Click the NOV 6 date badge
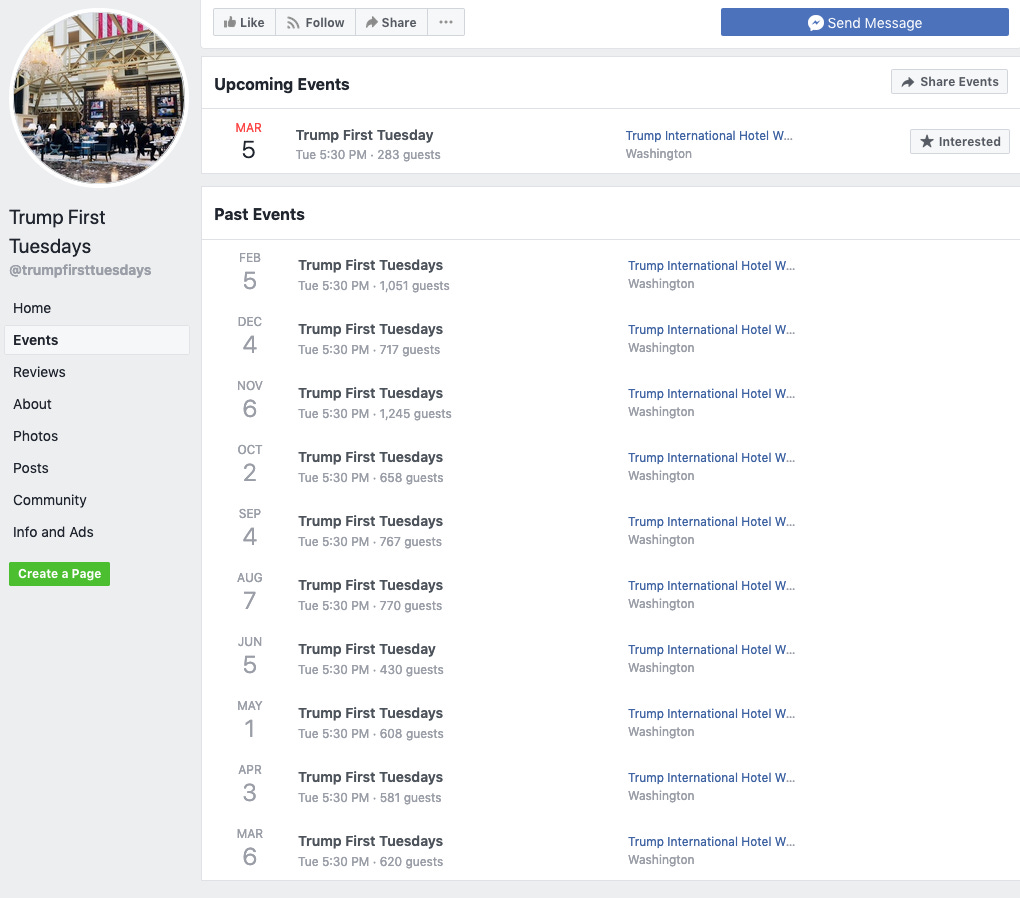This screenshot has width=1020, height=898. [x=250, y=400]
